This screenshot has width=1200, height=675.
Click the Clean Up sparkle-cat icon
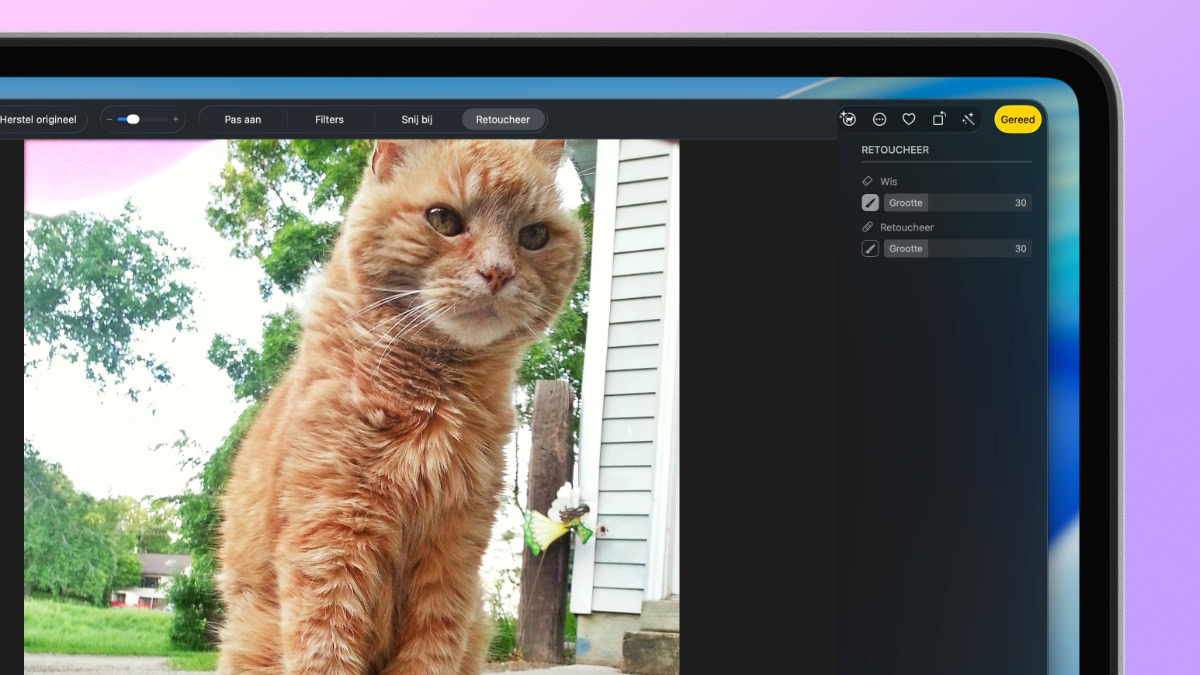click(849, 119)
